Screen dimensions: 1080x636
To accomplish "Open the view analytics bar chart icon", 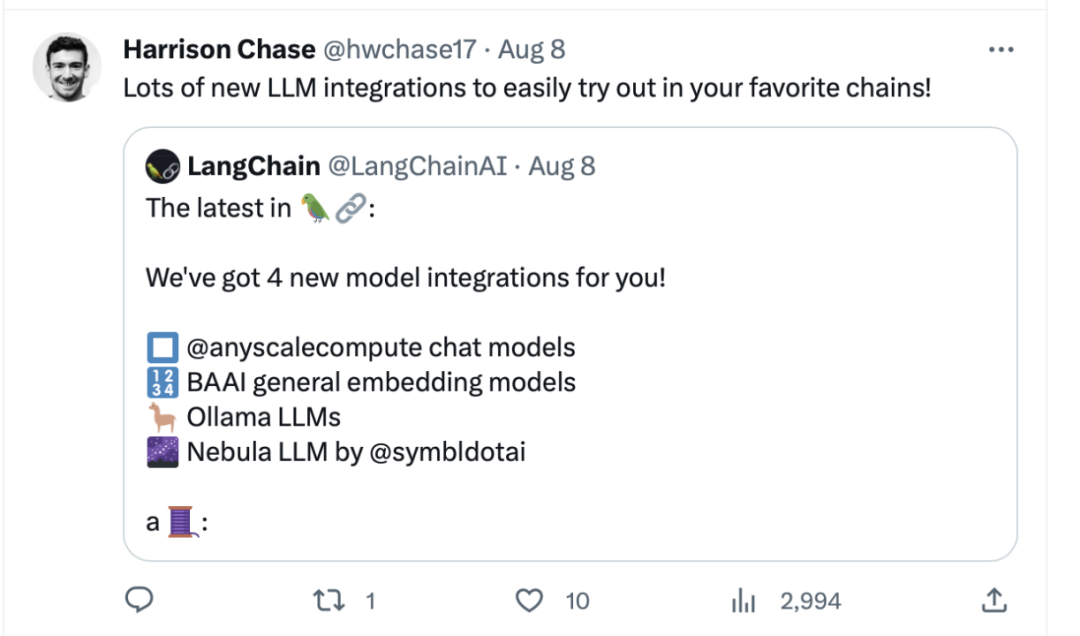I will [742, 600].
